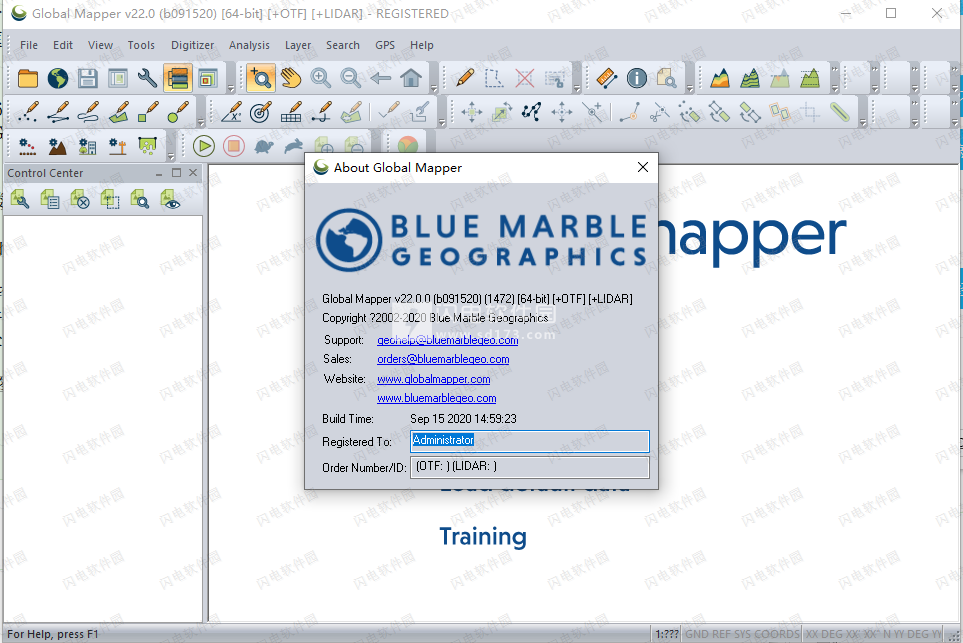Image resolution: width=963 pixels, height=643 pixels.
Task: Open the Digitizer menu
Action: click(193, 45)
